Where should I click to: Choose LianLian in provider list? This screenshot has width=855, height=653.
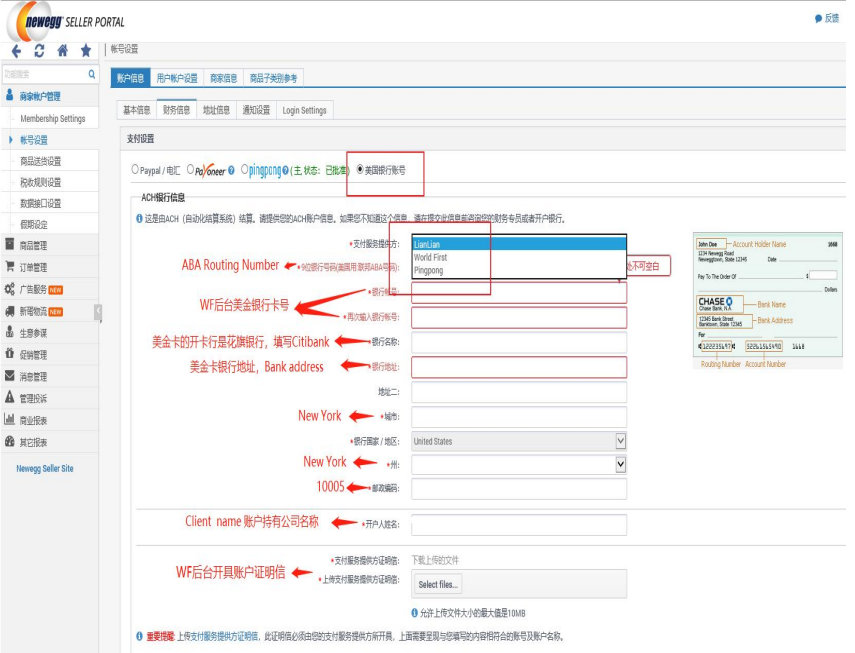(519, 244)
